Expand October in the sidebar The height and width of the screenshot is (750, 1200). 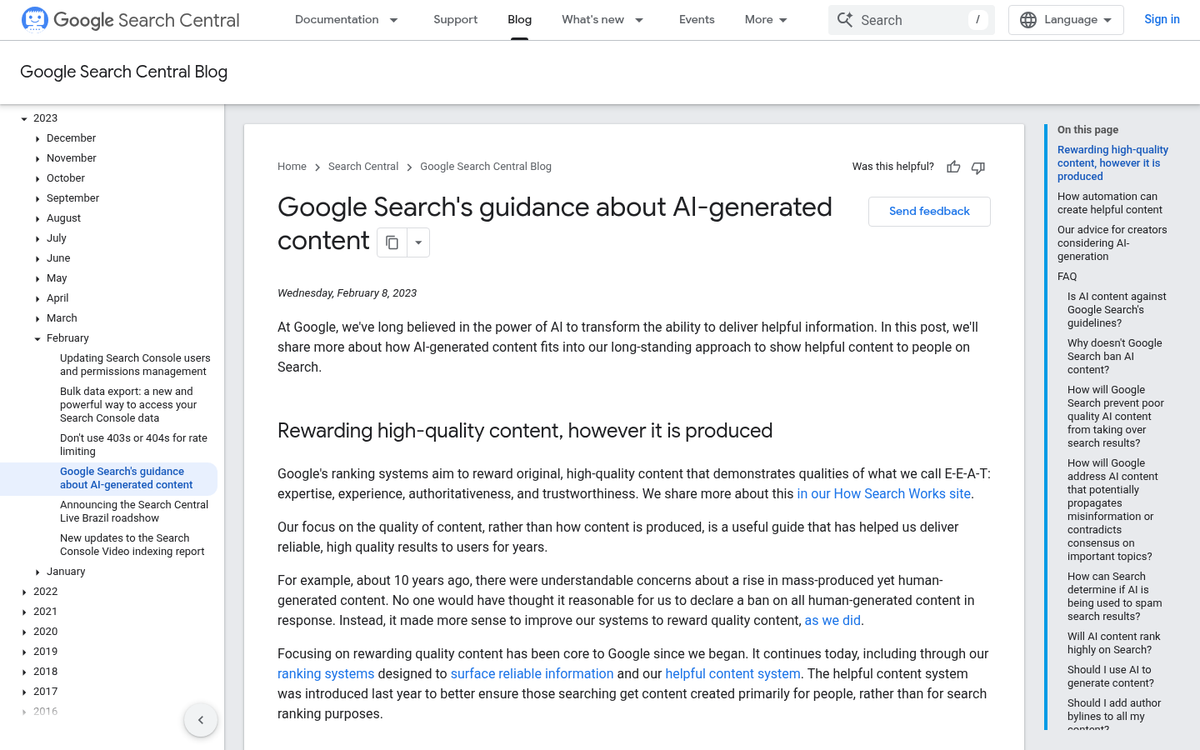[37, 178]
